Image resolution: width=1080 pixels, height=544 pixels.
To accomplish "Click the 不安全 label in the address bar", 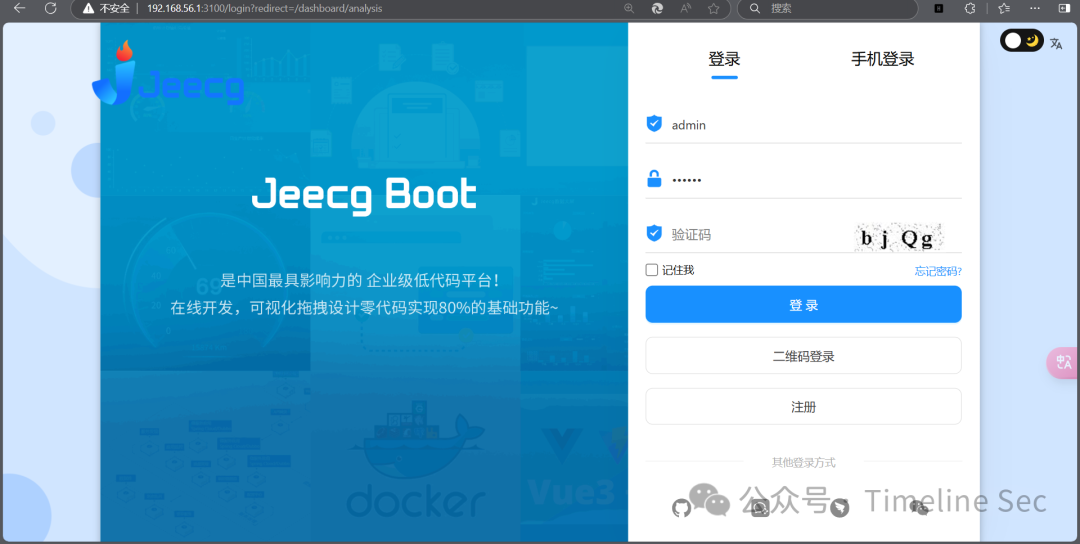I will pos(114,9).
